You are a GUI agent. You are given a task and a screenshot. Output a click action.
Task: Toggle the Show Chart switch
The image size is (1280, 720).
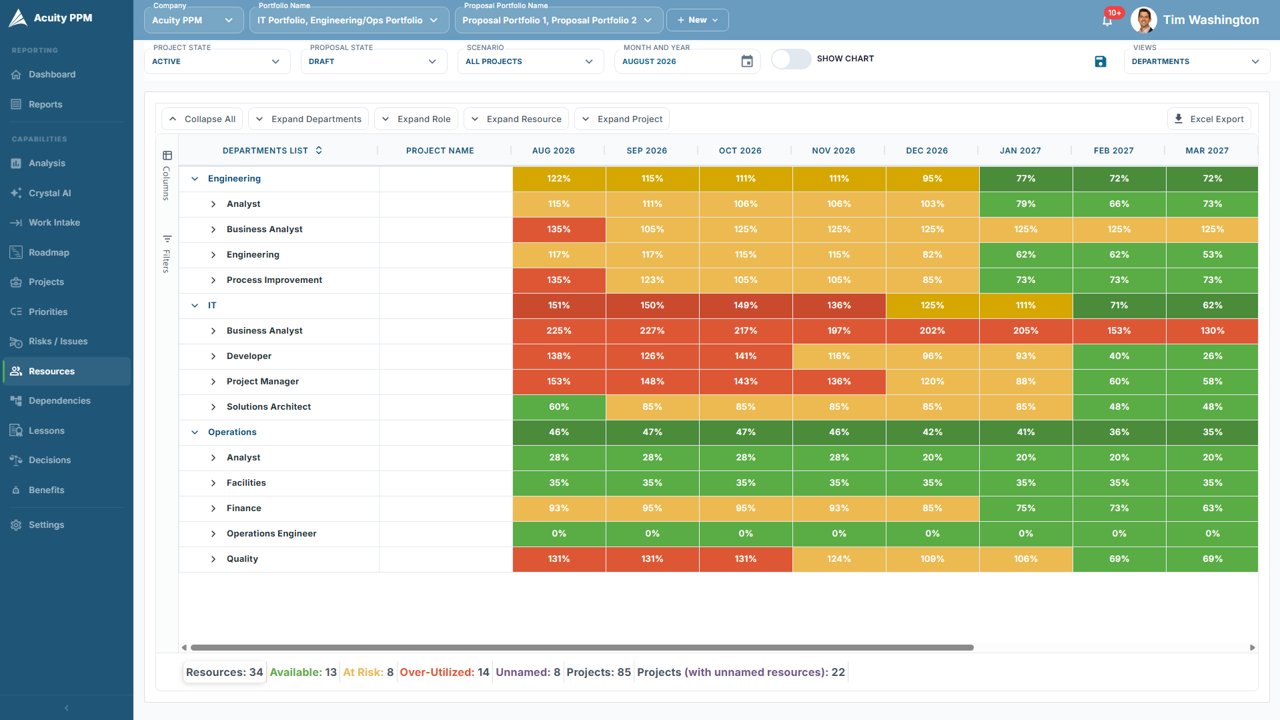coord(791,59)
